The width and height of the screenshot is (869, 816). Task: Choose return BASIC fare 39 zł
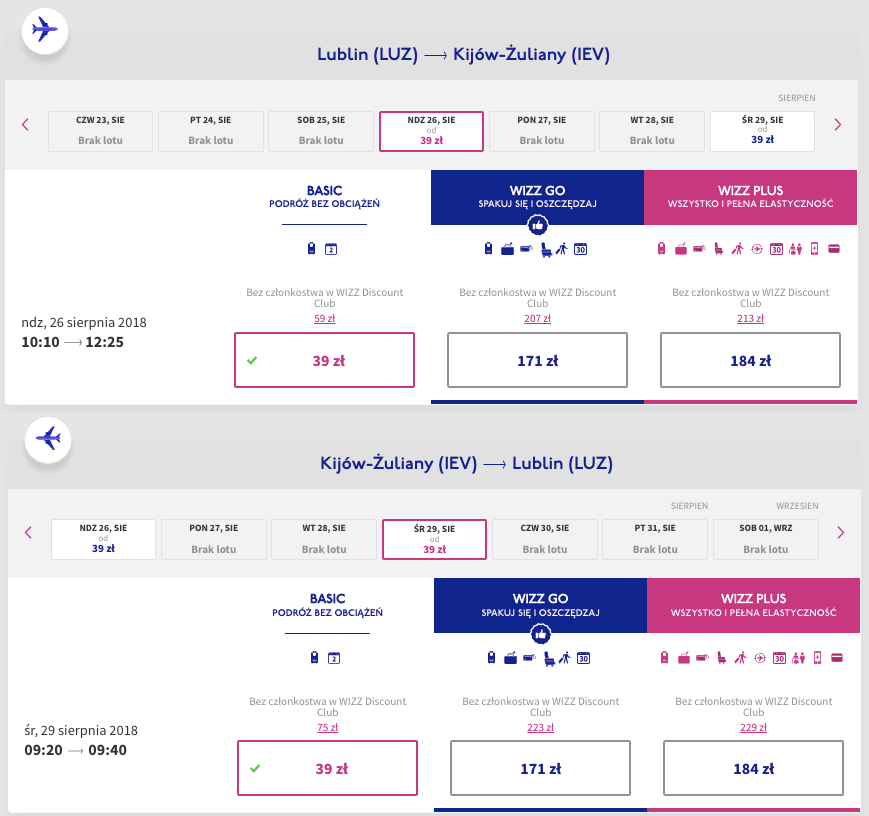328,768
